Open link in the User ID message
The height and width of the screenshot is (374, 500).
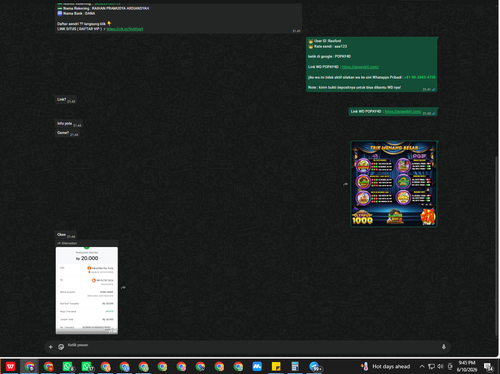tap(360, 67)
